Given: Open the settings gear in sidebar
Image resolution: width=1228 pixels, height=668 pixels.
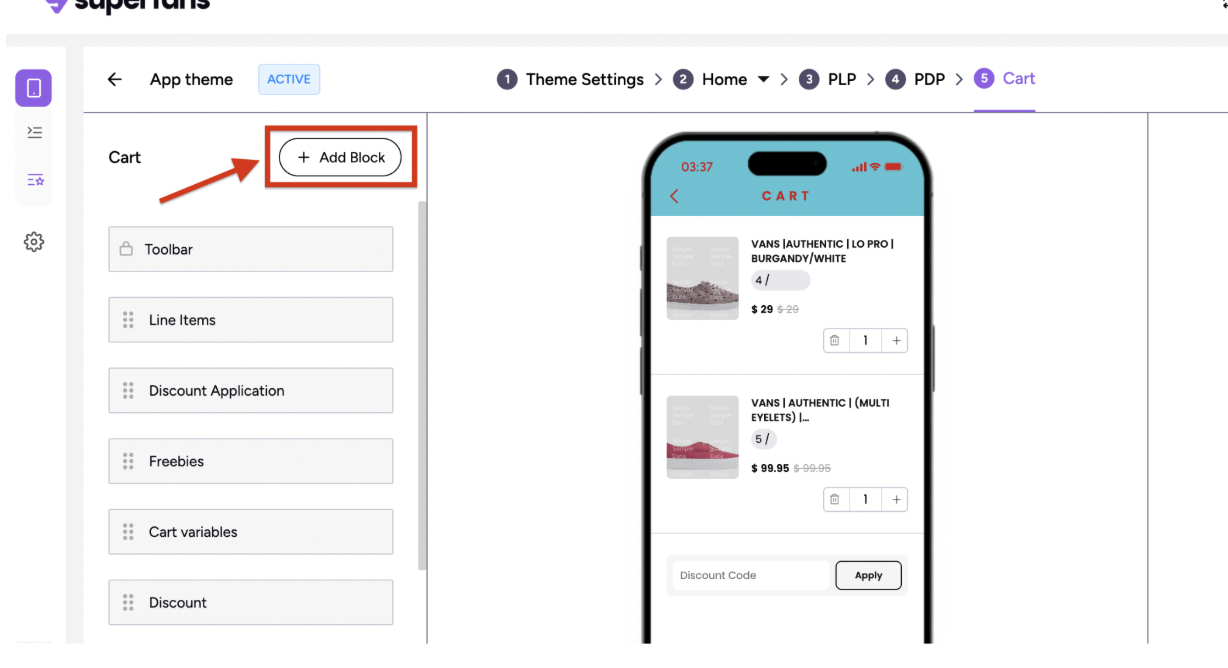Looking at the screenshot, I should pyautogui.click(x=34, y=242).
